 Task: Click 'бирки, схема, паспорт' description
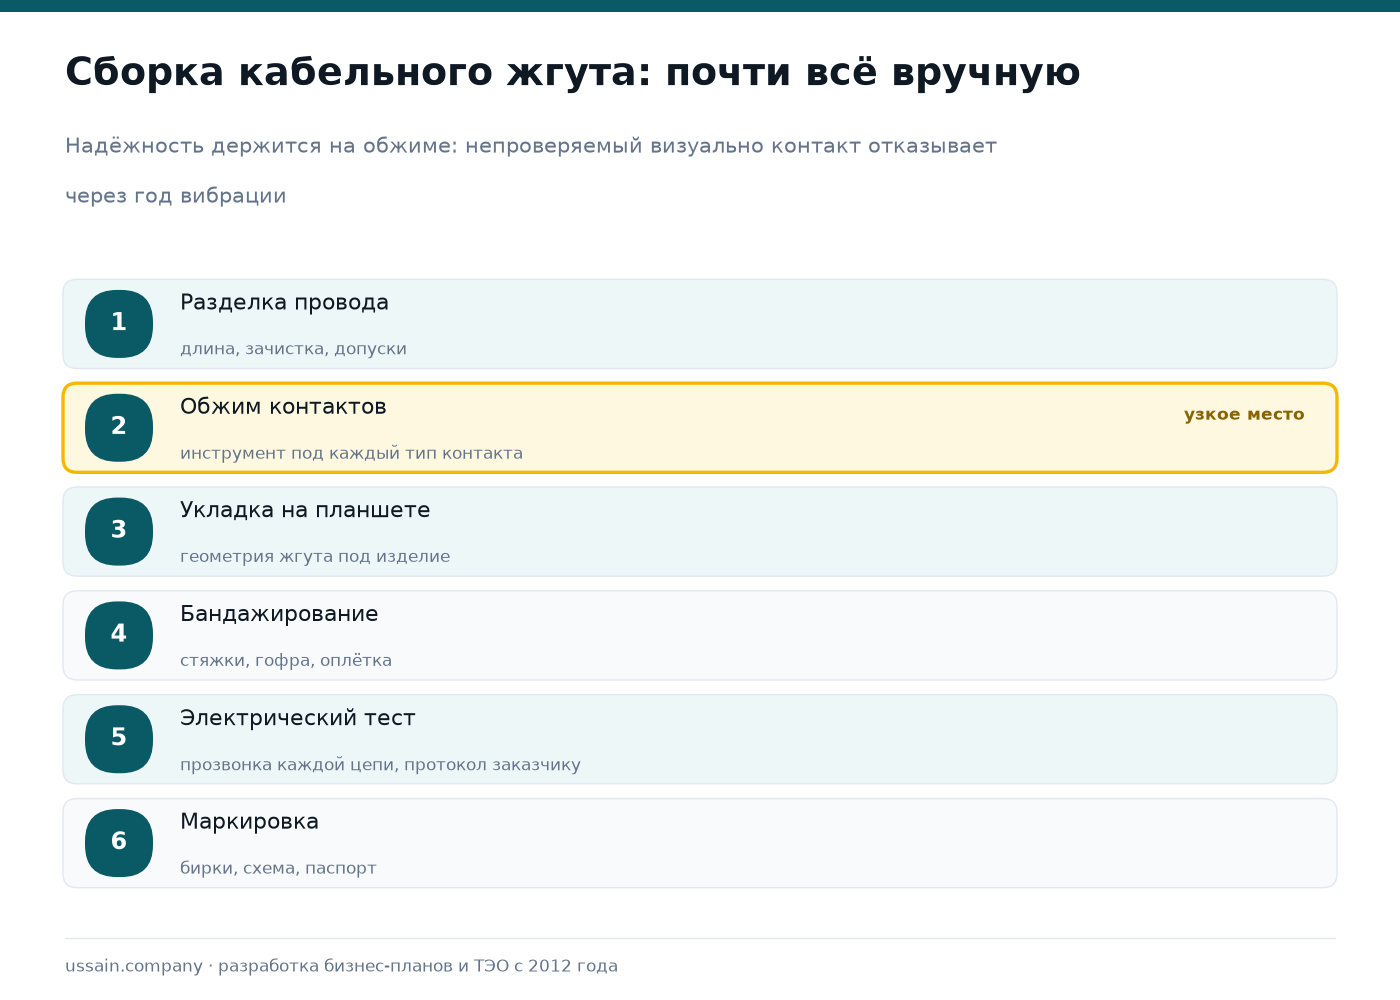tap(278, 868)
